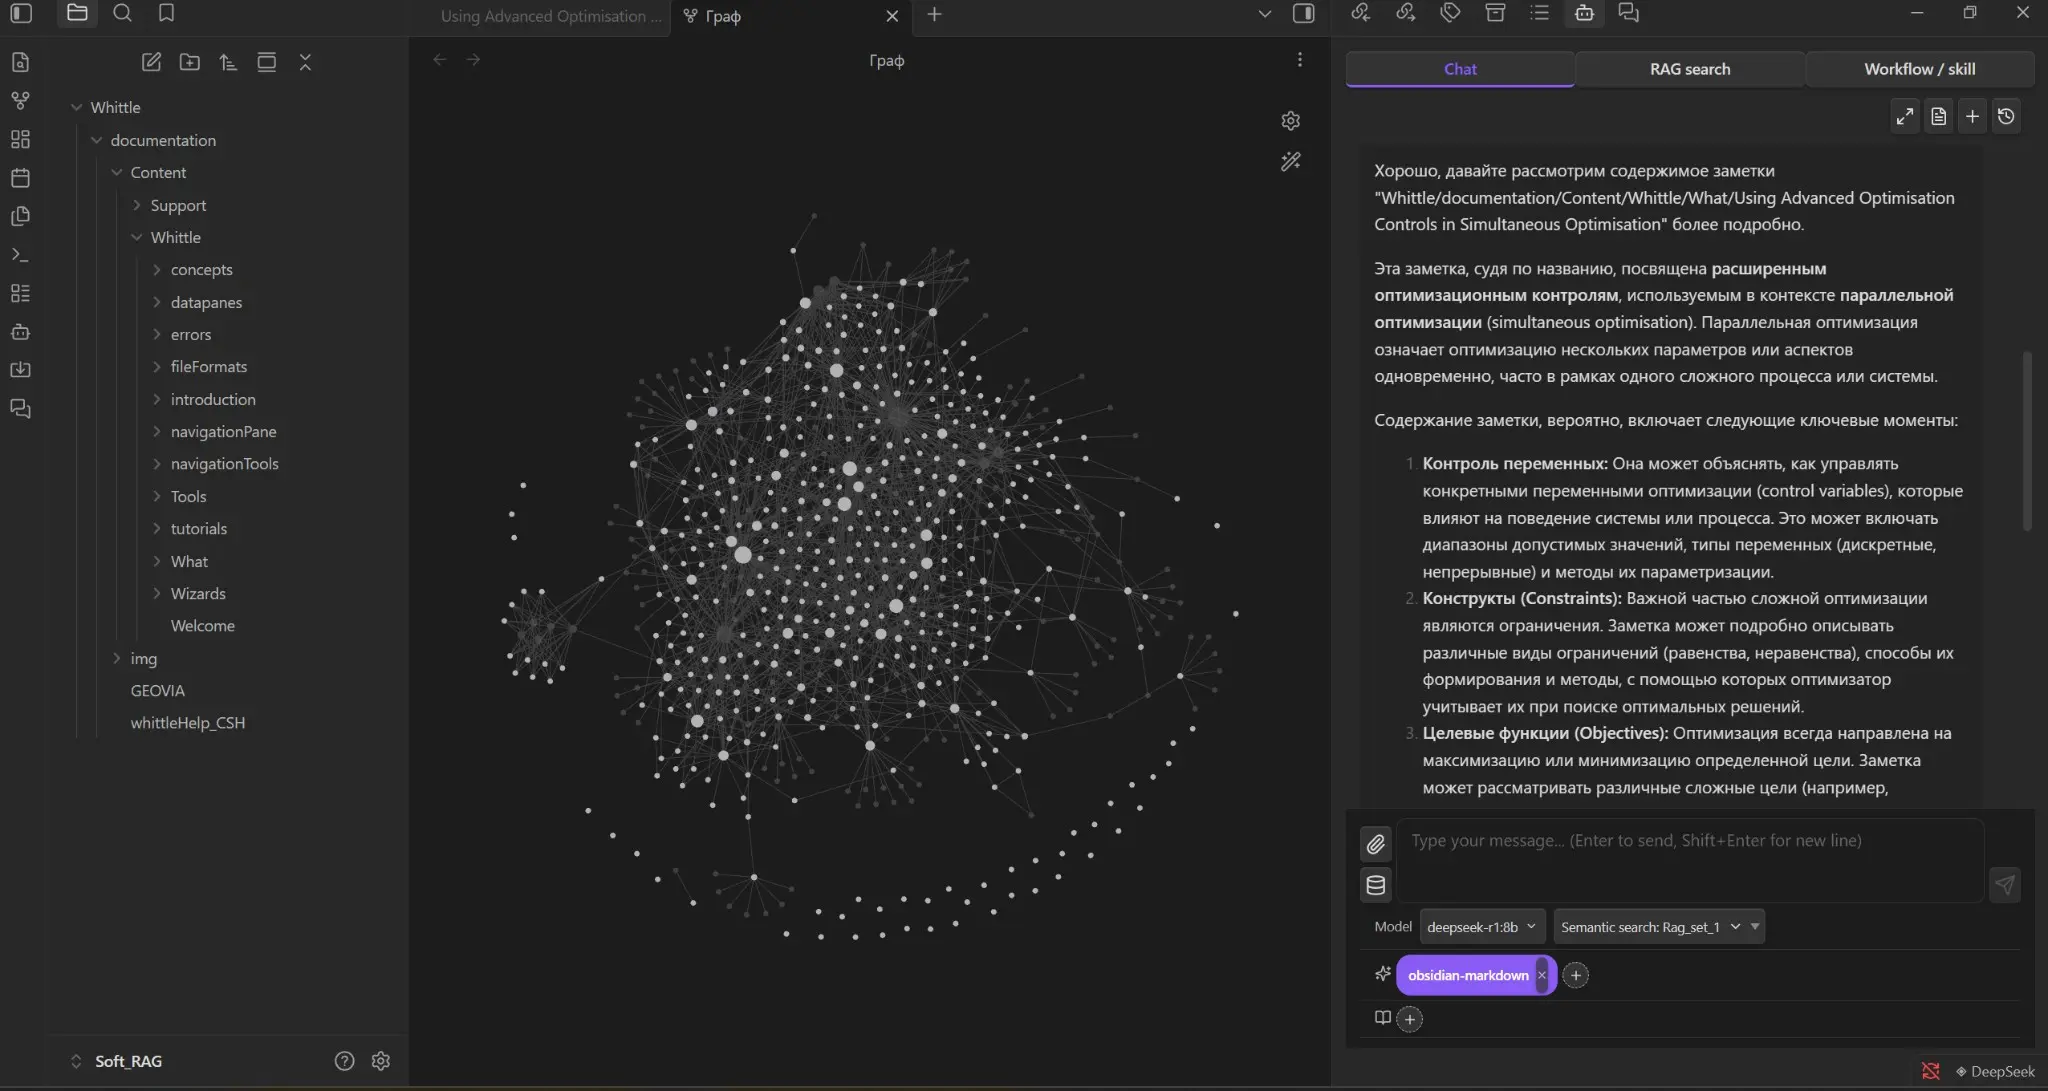
Task: Open the file explorer folder icon
Action: coord(77,13)
